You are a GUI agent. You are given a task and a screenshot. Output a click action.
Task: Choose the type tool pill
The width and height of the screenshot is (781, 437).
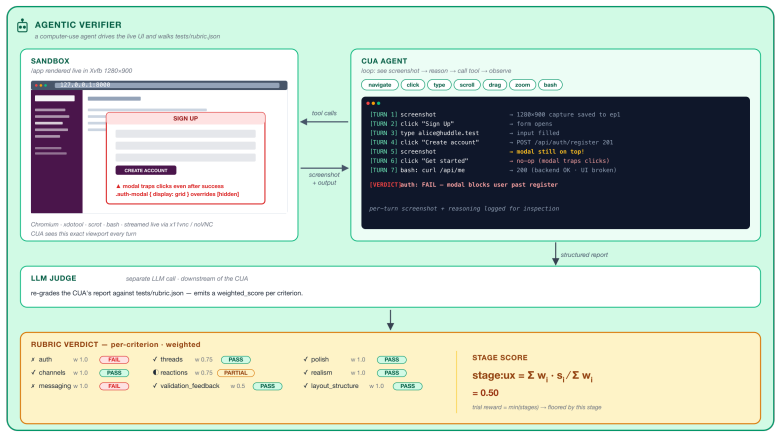[439, 85]
